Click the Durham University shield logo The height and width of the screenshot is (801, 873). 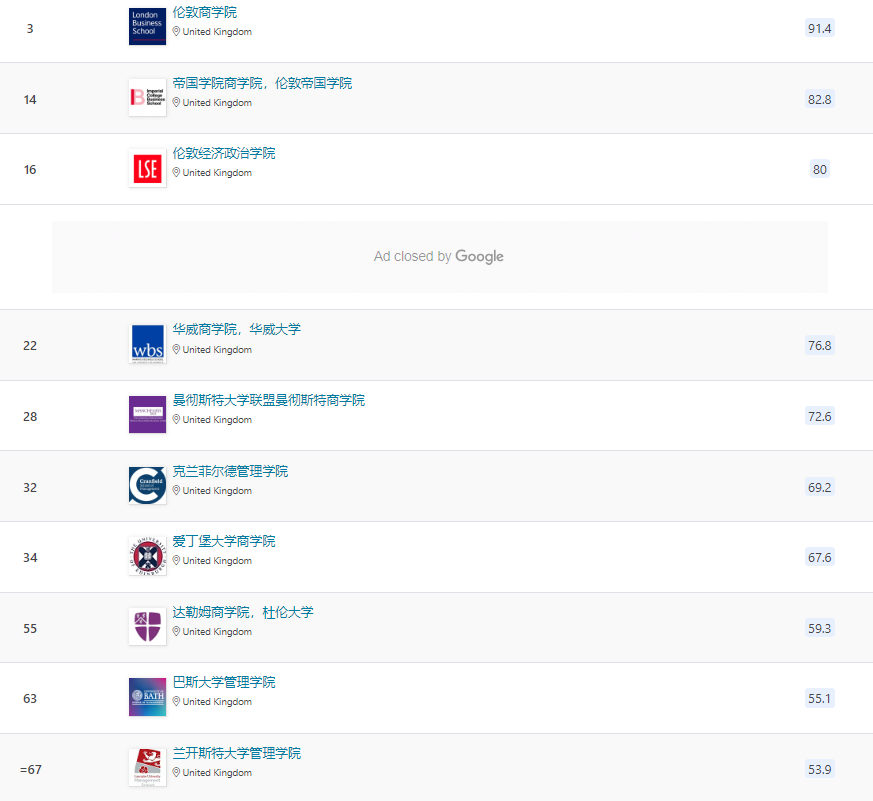pyautogui.click(x=147, y=626)
